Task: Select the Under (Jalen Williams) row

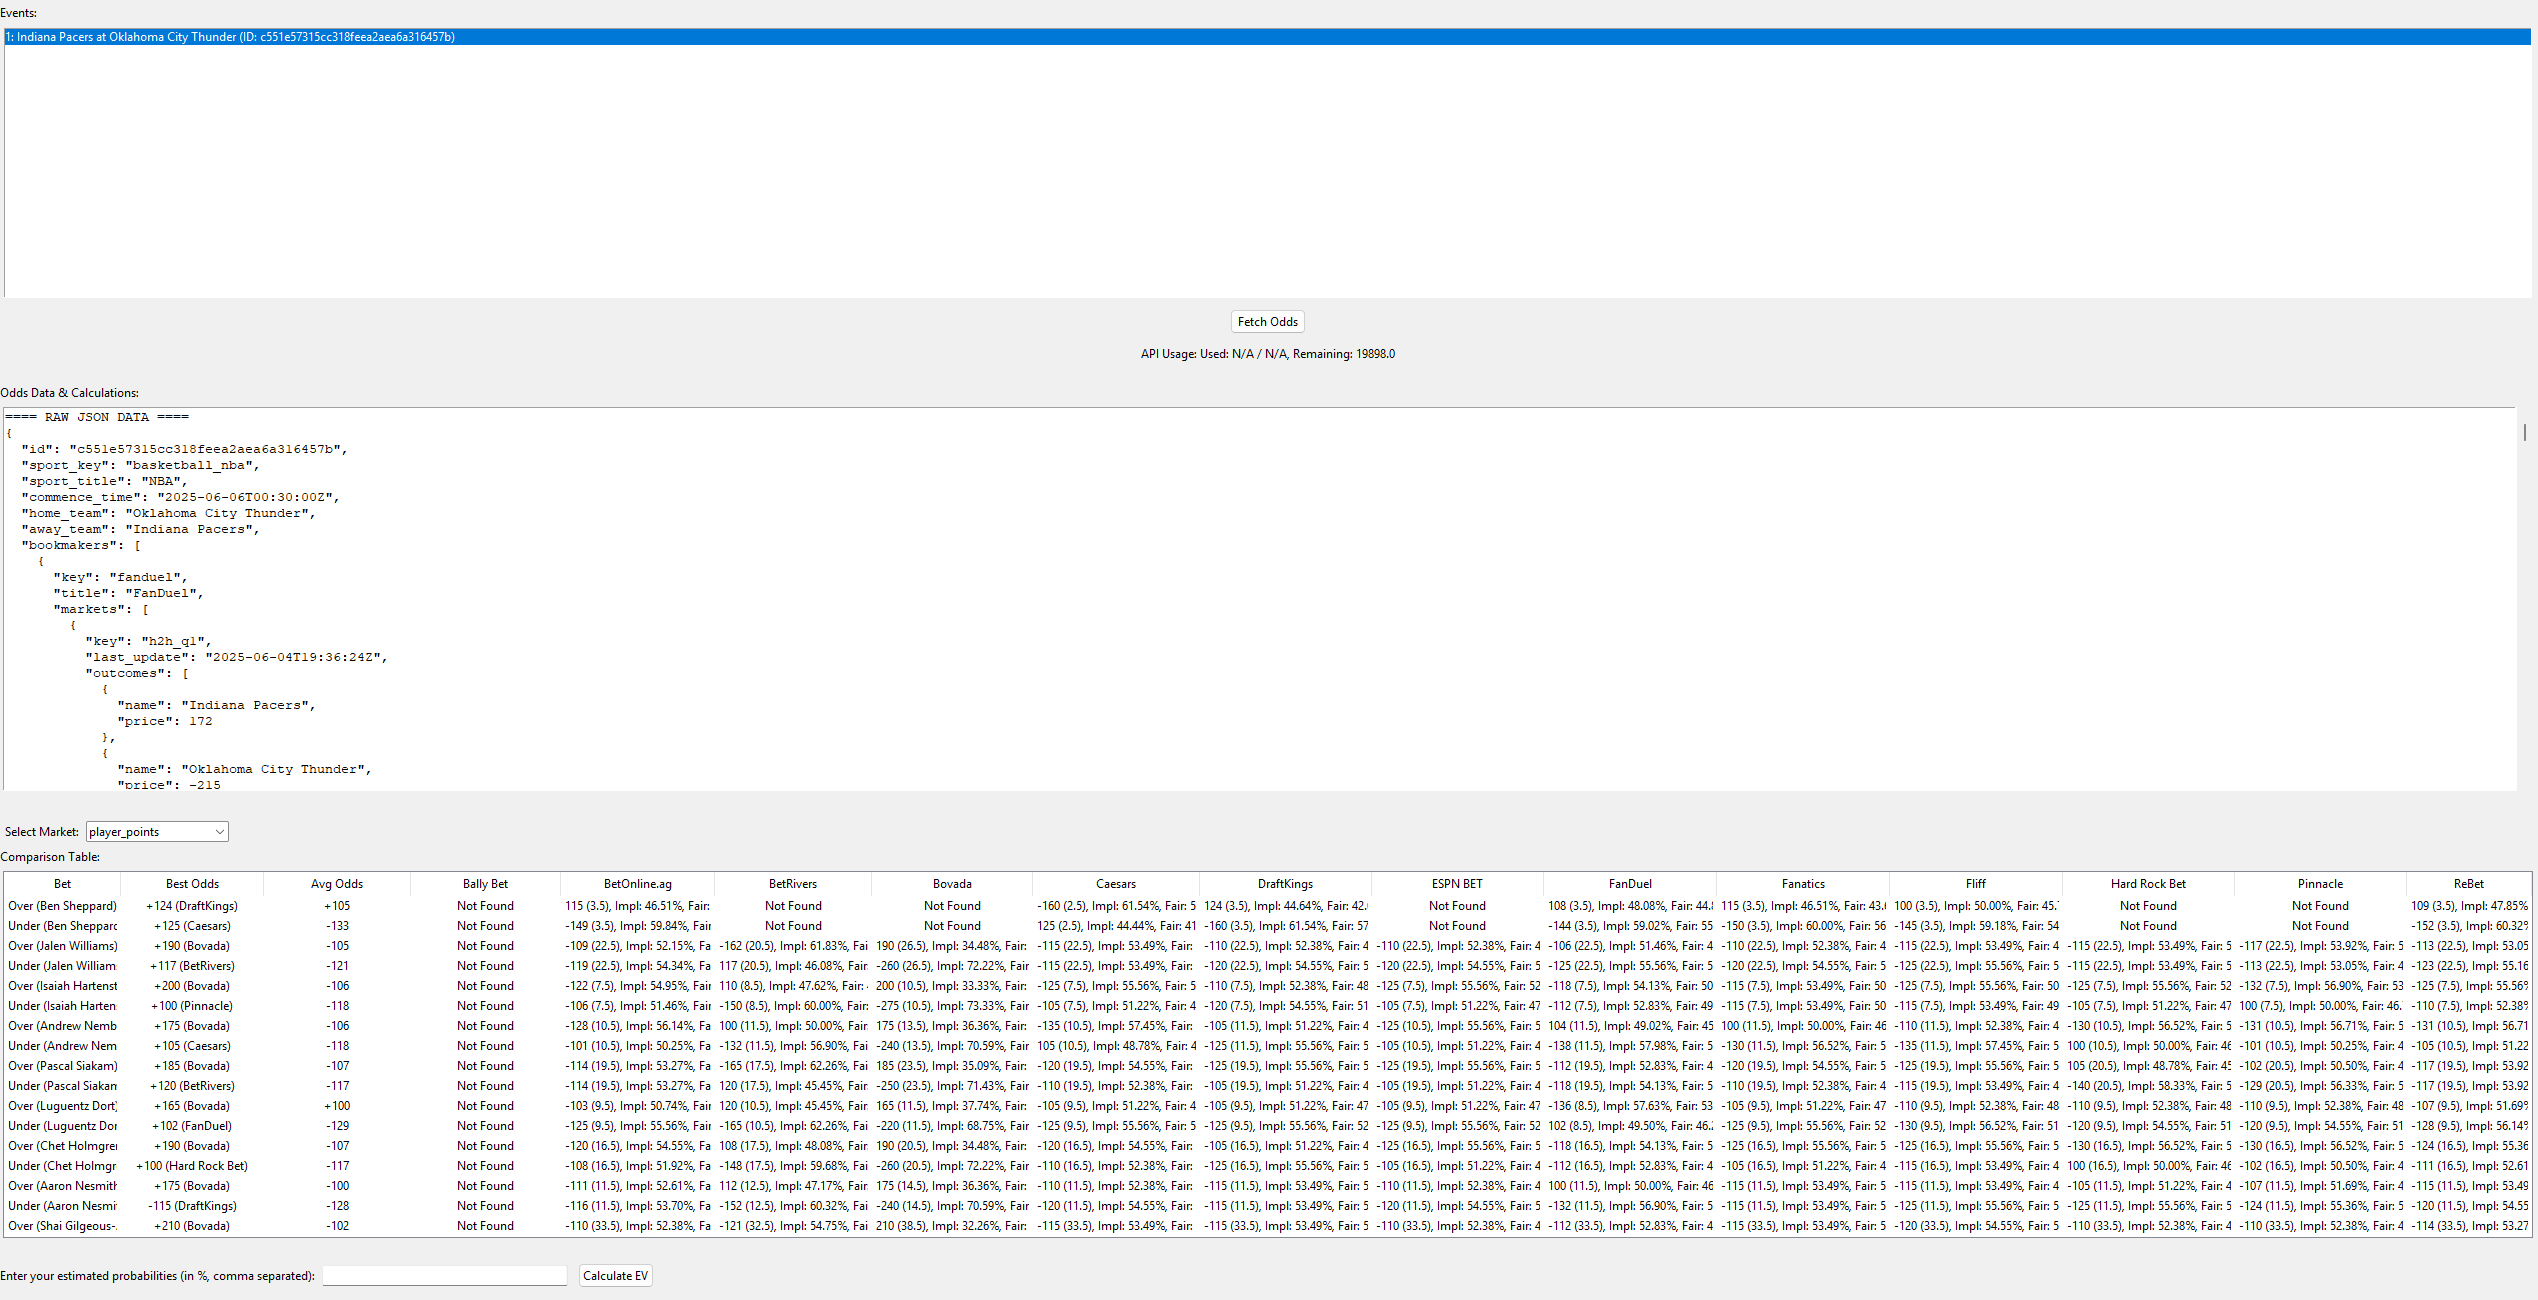Action: (x=62, y=965)
